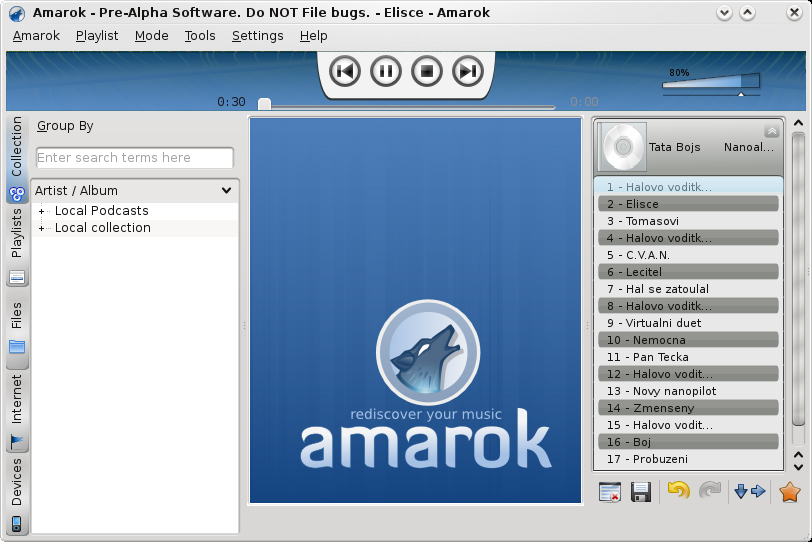Focus the collection search terms field
Screen dimensions: 812x542
click(x=135, y=157)
